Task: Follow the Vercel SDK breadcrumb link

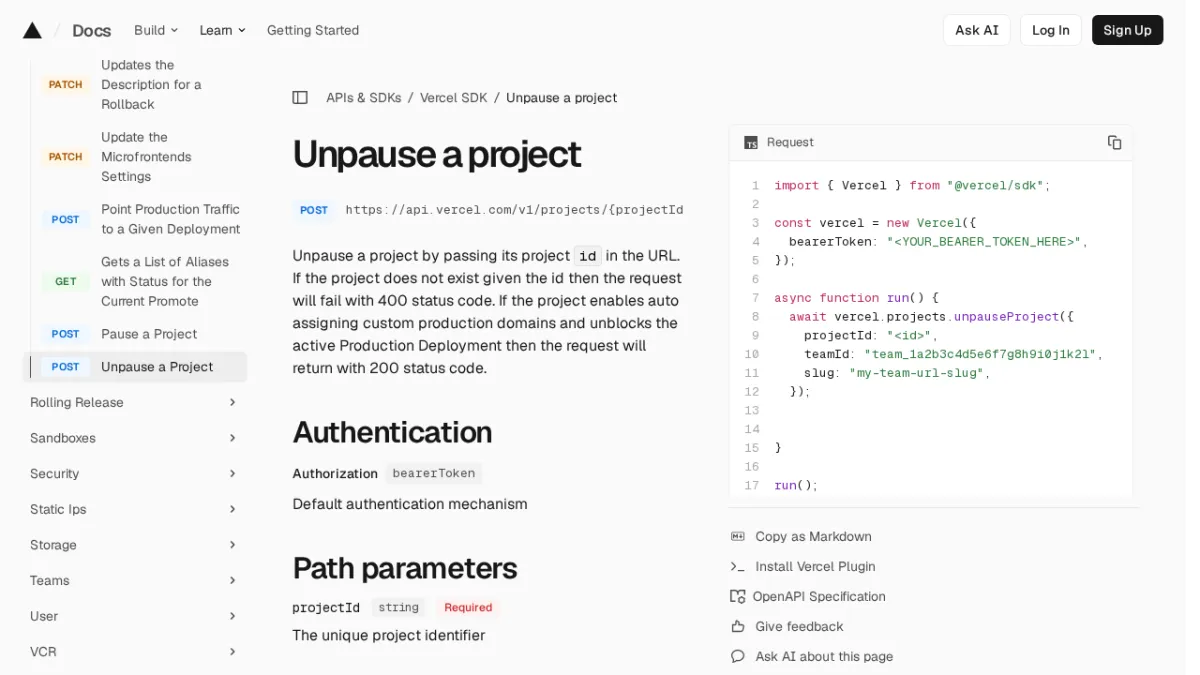Action: [x=453, y=98]
